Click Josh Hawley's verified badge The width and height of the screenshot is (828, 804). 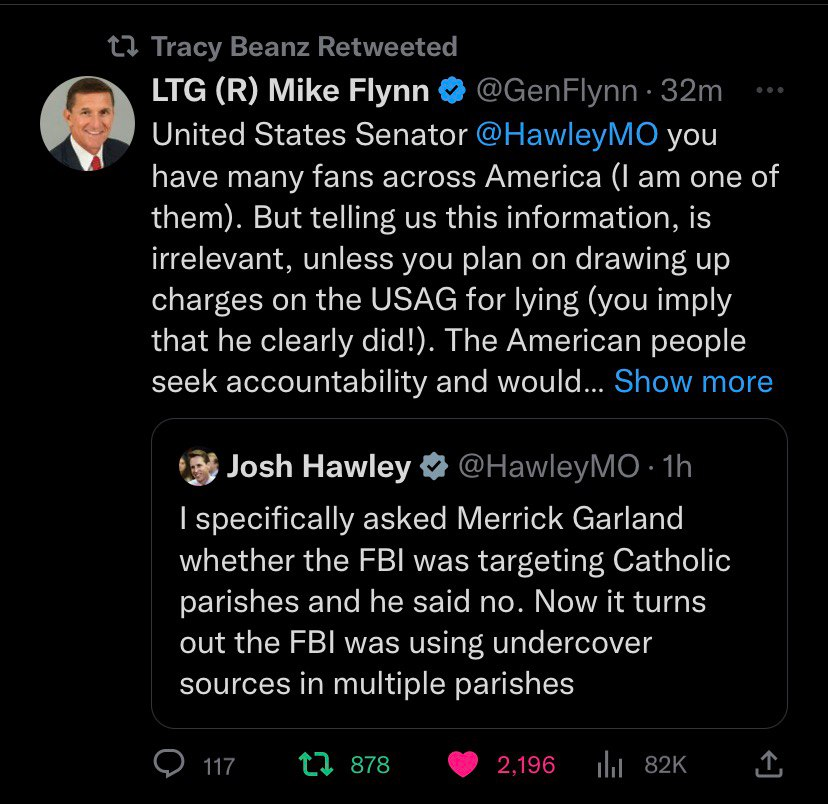coord(433,466)
